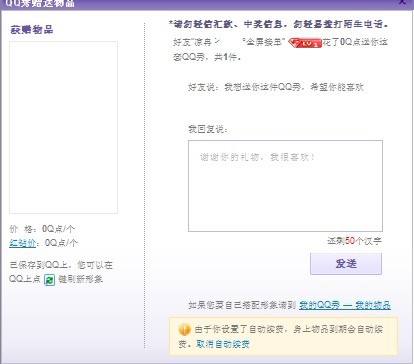Click the 我回复说 label

tap(208, 129)
